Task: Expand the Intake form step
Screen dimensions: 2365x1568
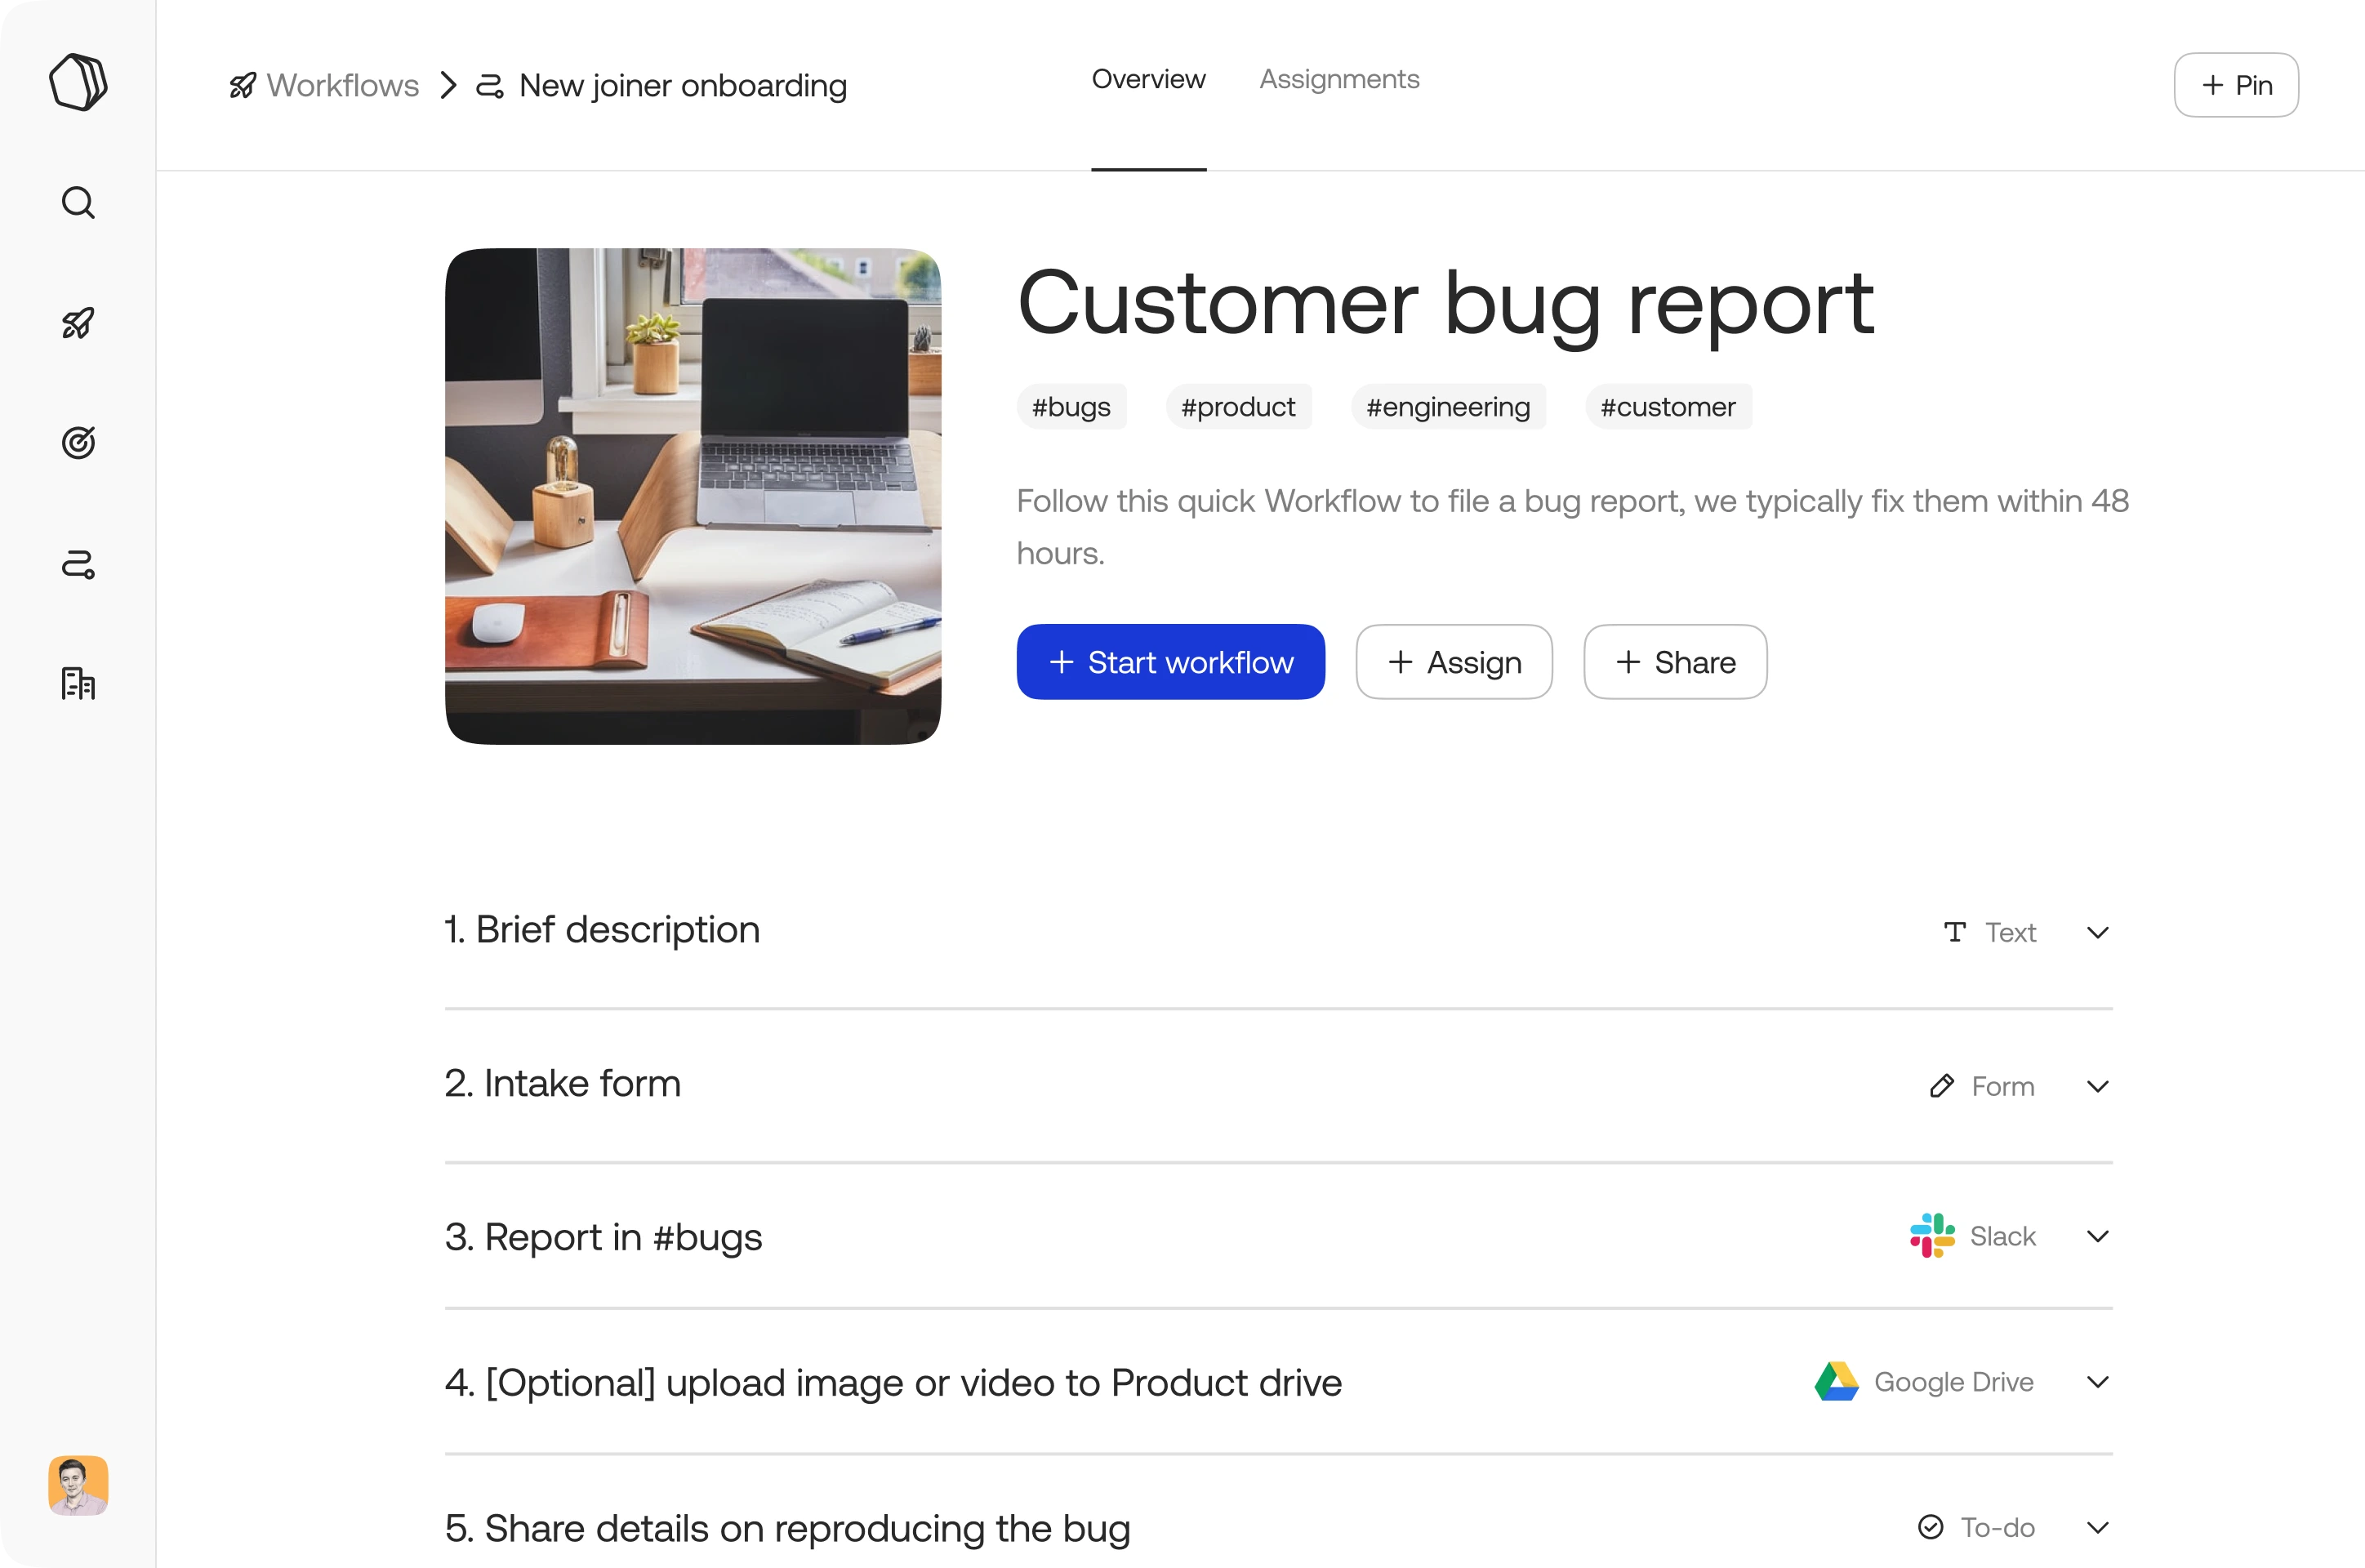Action: 2098,1086
